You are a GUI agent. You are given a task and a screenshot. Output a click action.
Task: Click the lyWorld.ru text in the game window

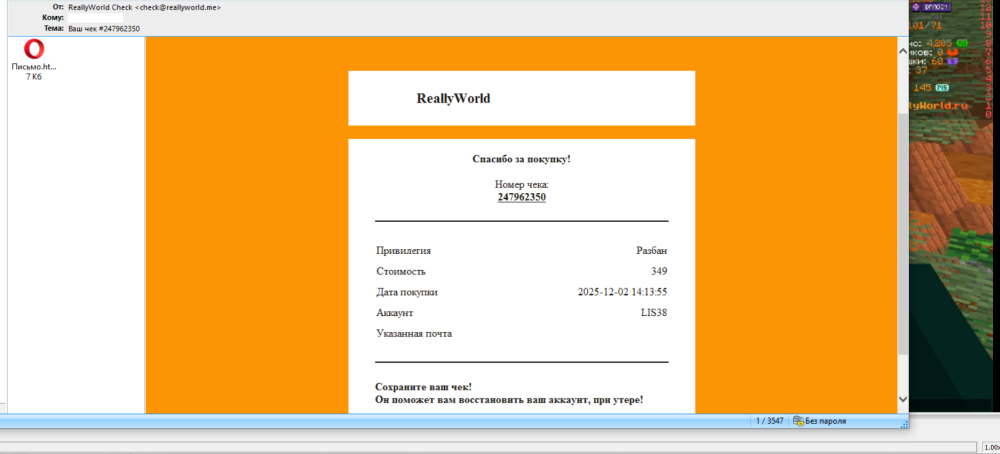[x=938, y=105]
